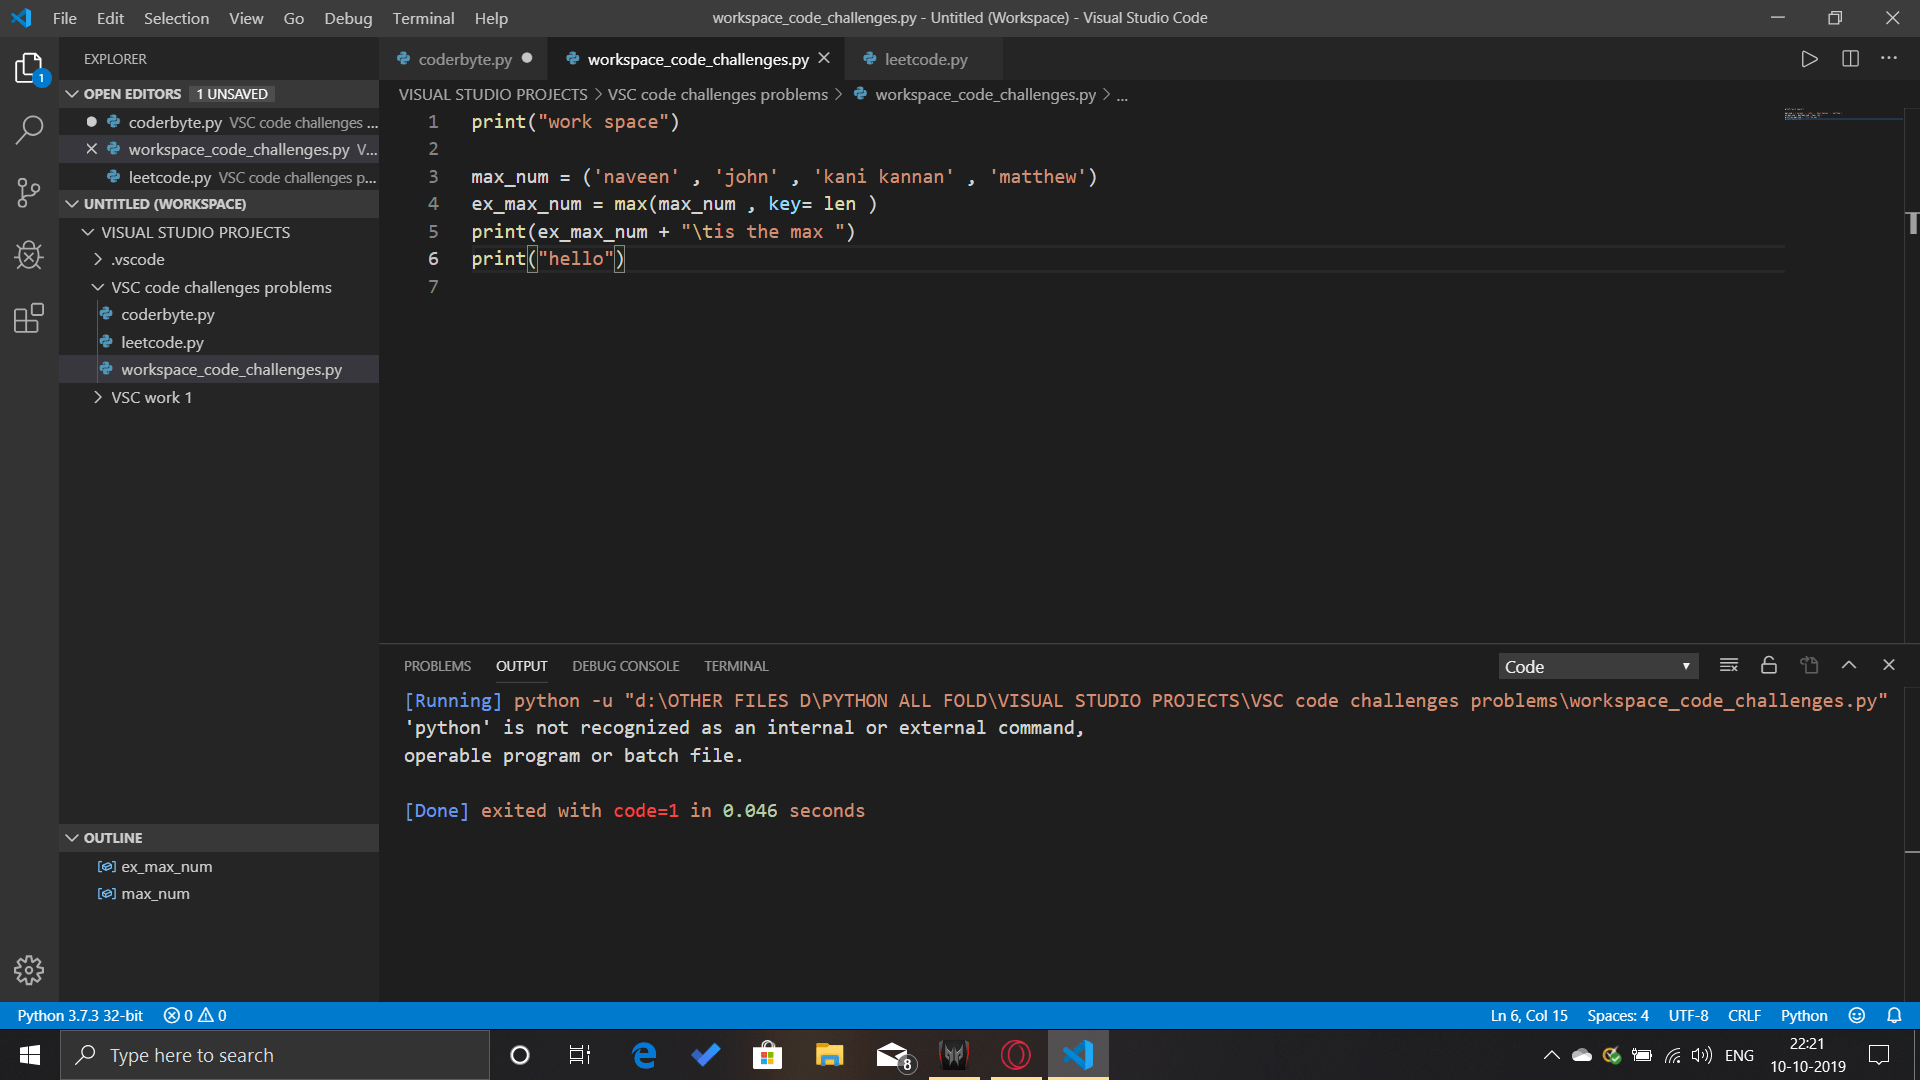Expand the .vscode folder
The image size is (1920, 1080).
138,259
